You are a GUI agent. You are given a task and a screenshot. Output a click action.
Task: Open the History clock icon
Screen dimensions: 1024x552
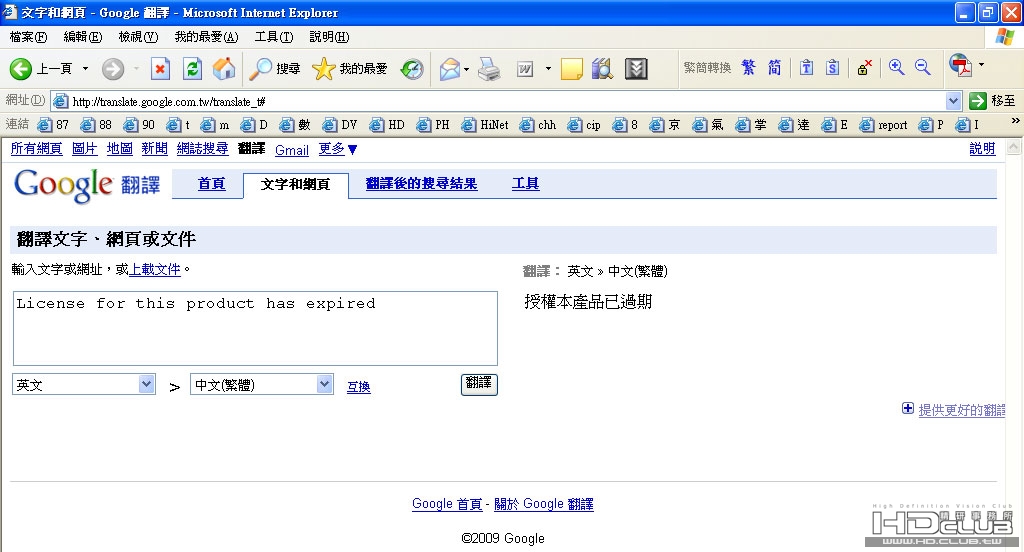click(x=412, y=69)
